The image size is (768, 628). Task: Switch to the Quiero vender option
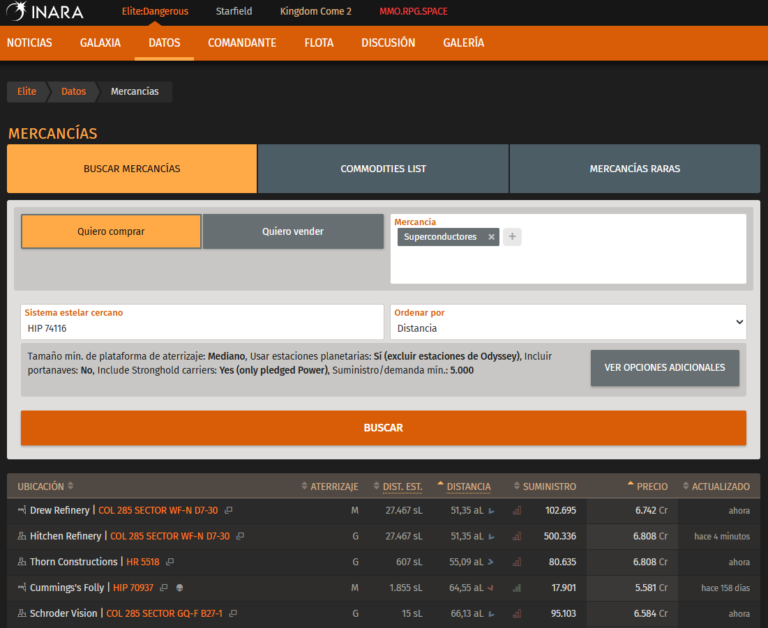293,232
